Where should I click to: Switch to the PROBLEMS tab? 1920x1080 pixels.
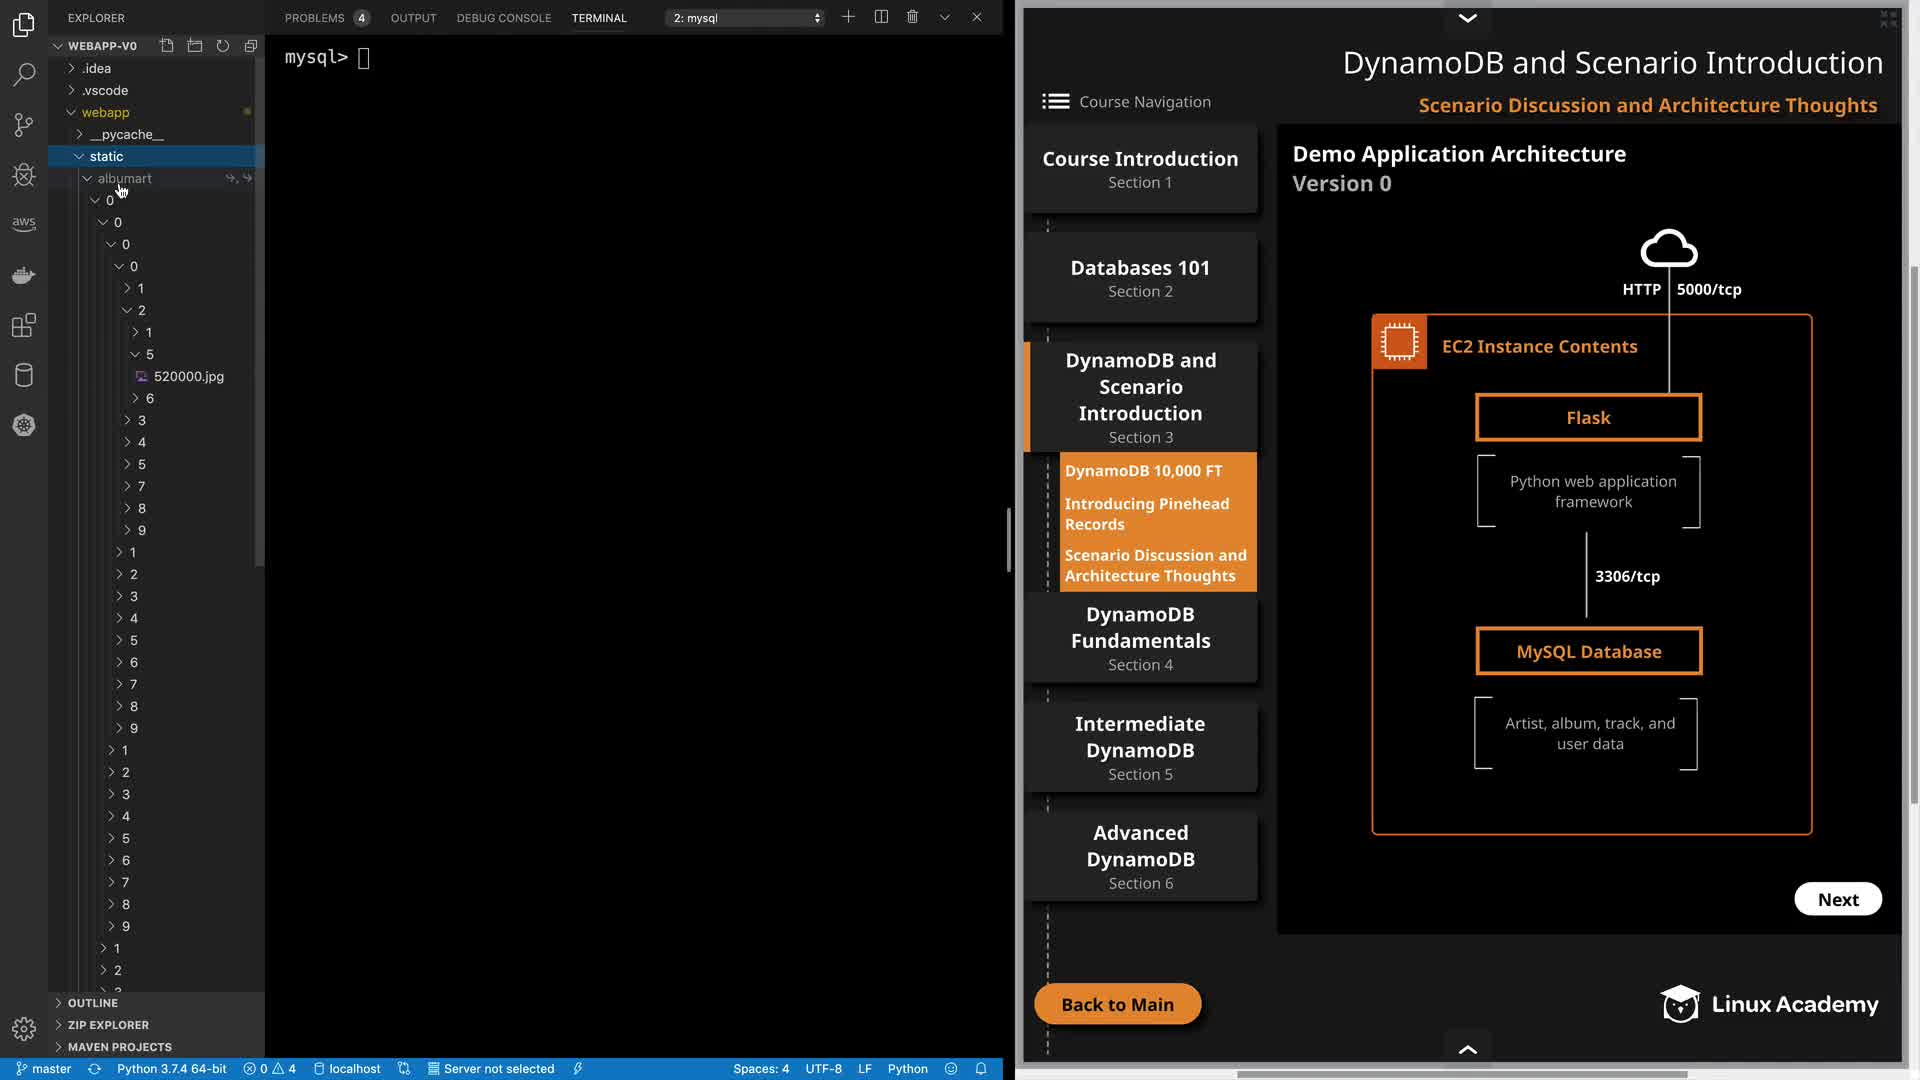[x=314, y=18]
